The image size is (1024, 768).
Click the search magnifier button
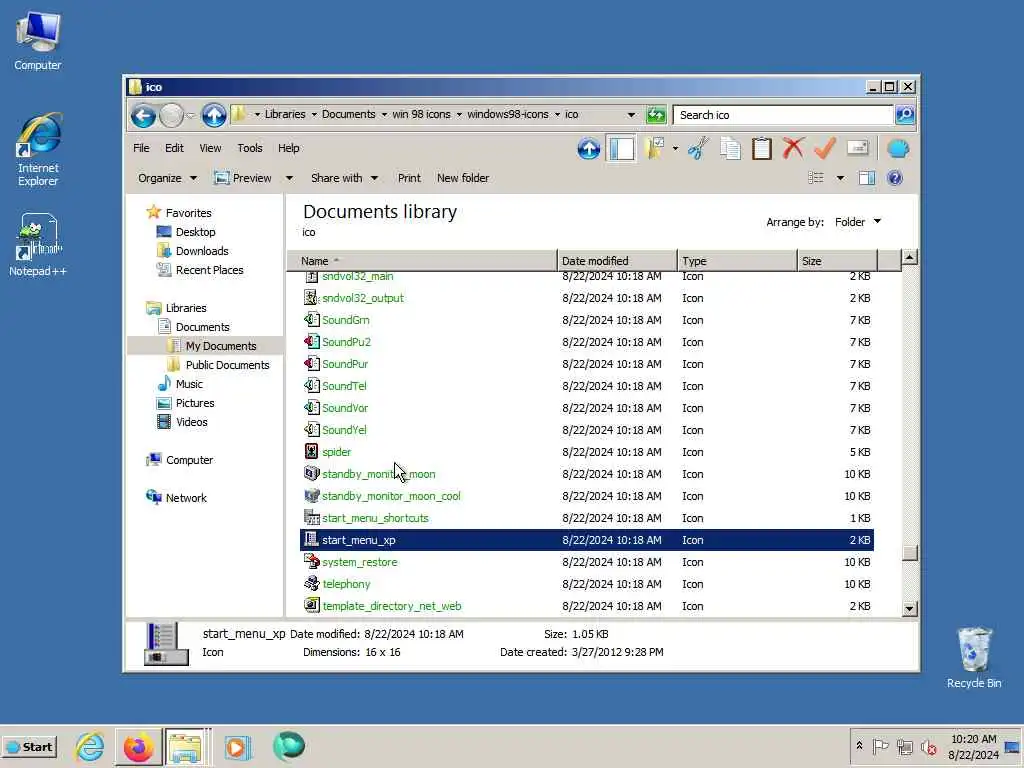click(x=904, y=115)
